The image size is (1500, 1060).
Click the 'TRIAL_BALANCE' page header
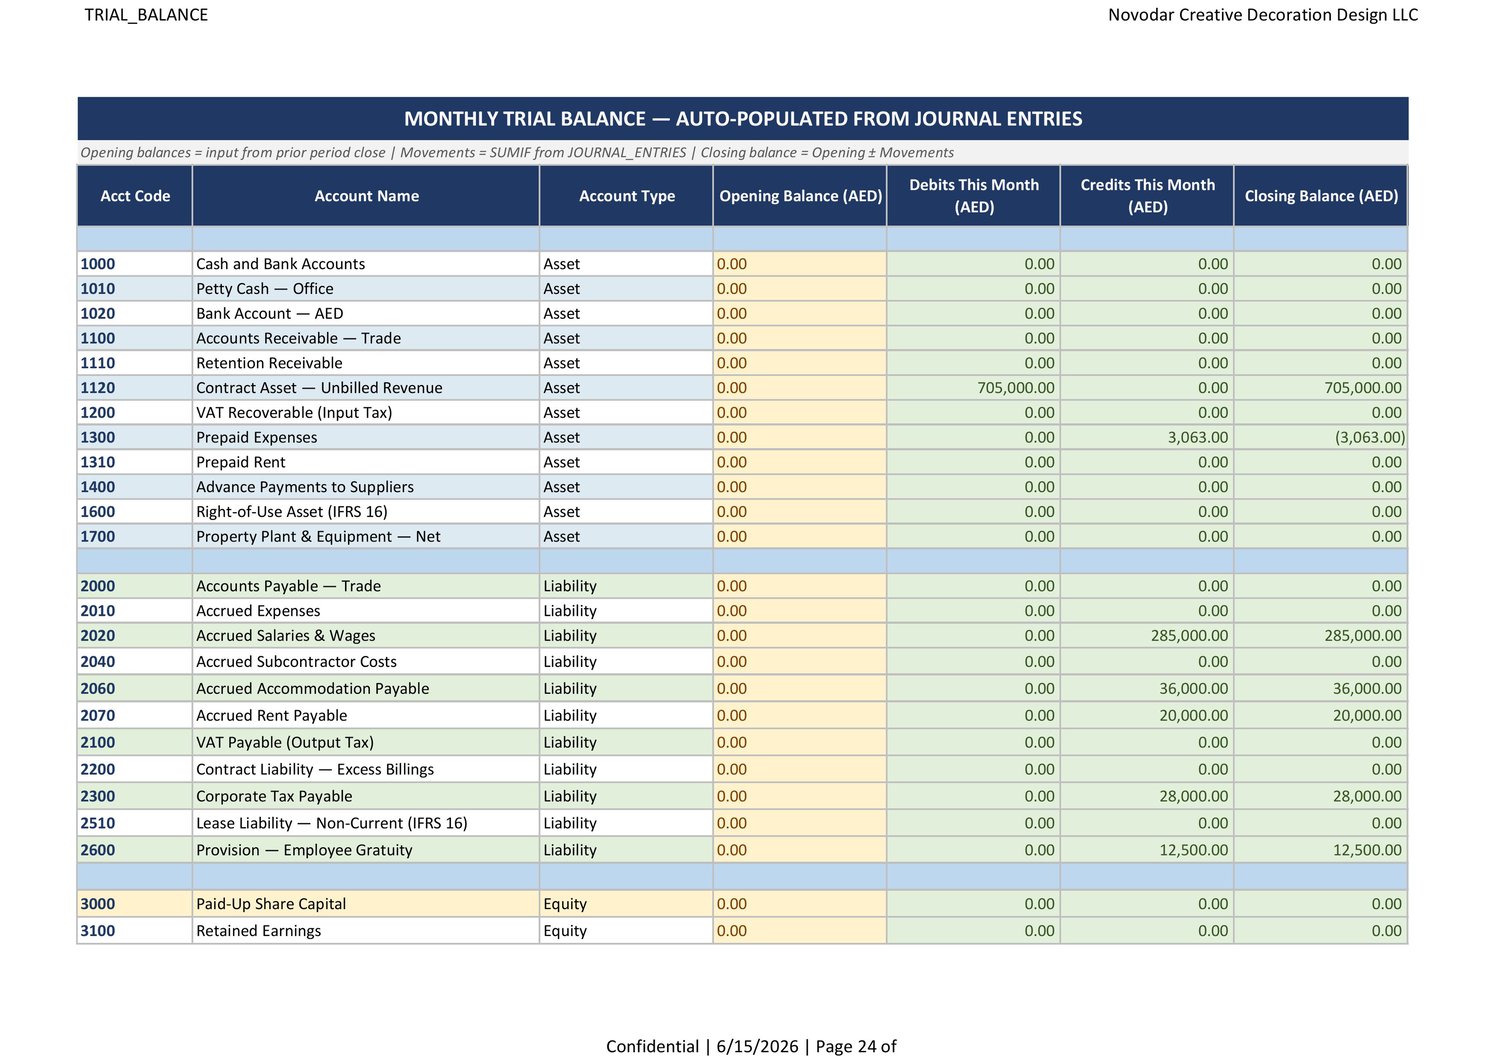tap(146, 15)
